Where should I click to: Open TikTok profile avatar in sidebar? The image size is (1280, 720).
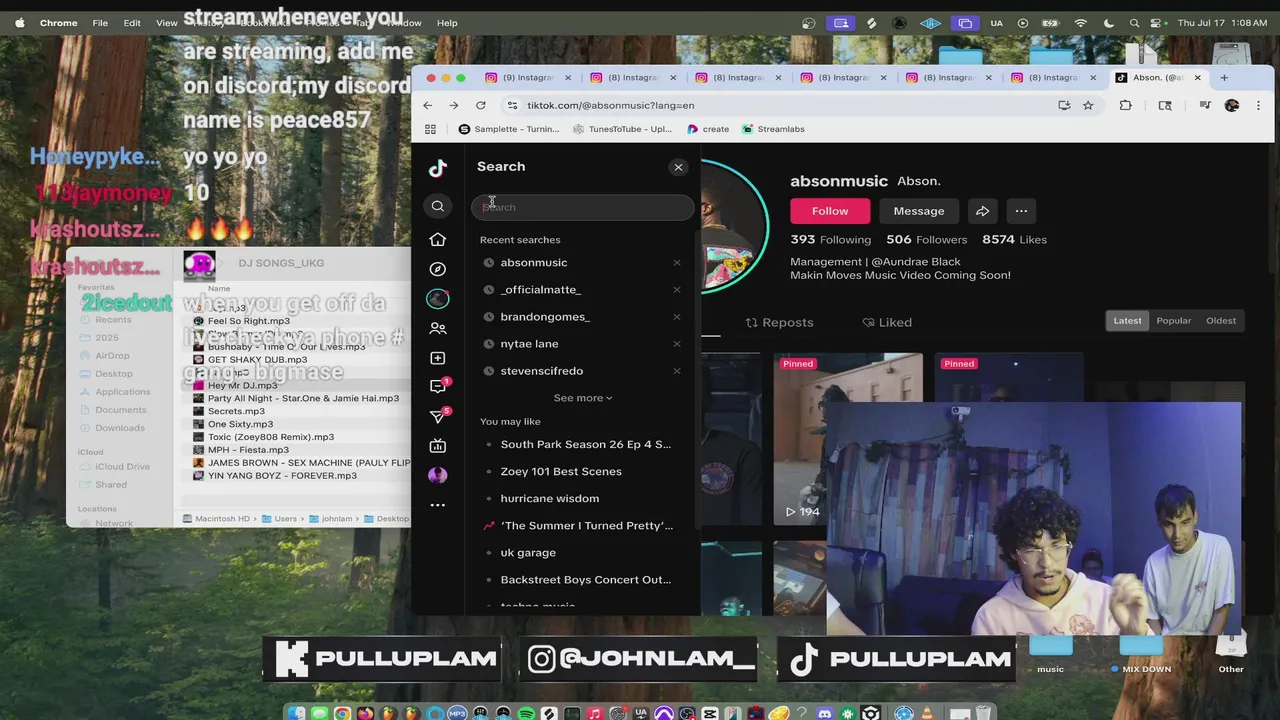(x=438, y=475)
